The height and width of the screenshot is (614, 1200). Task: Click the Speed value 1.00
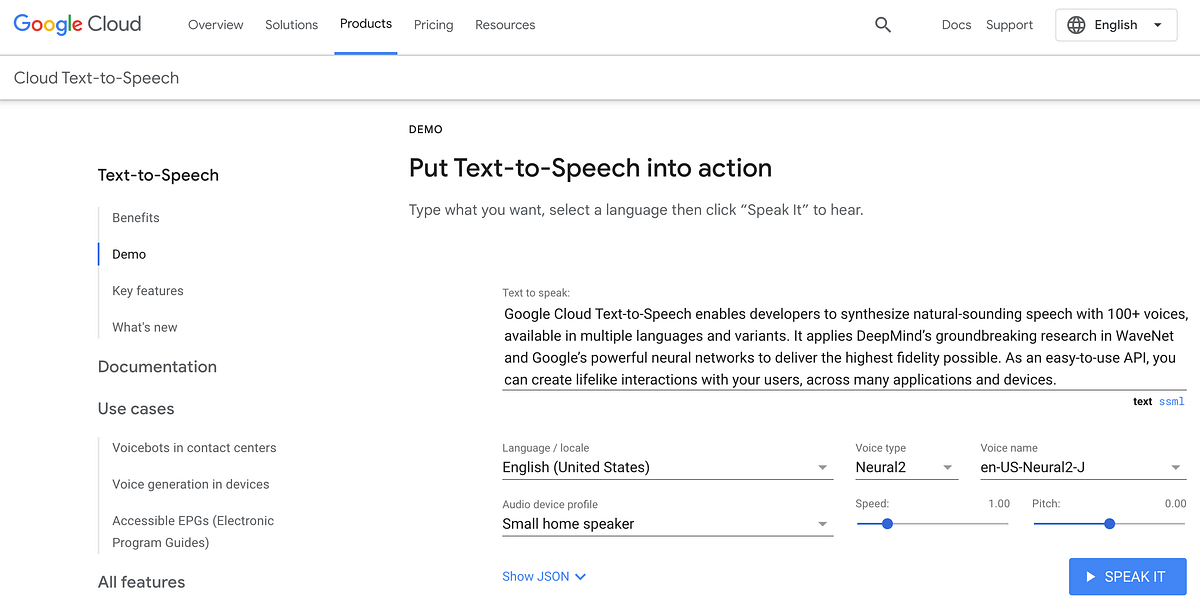[x=999, y=504]
